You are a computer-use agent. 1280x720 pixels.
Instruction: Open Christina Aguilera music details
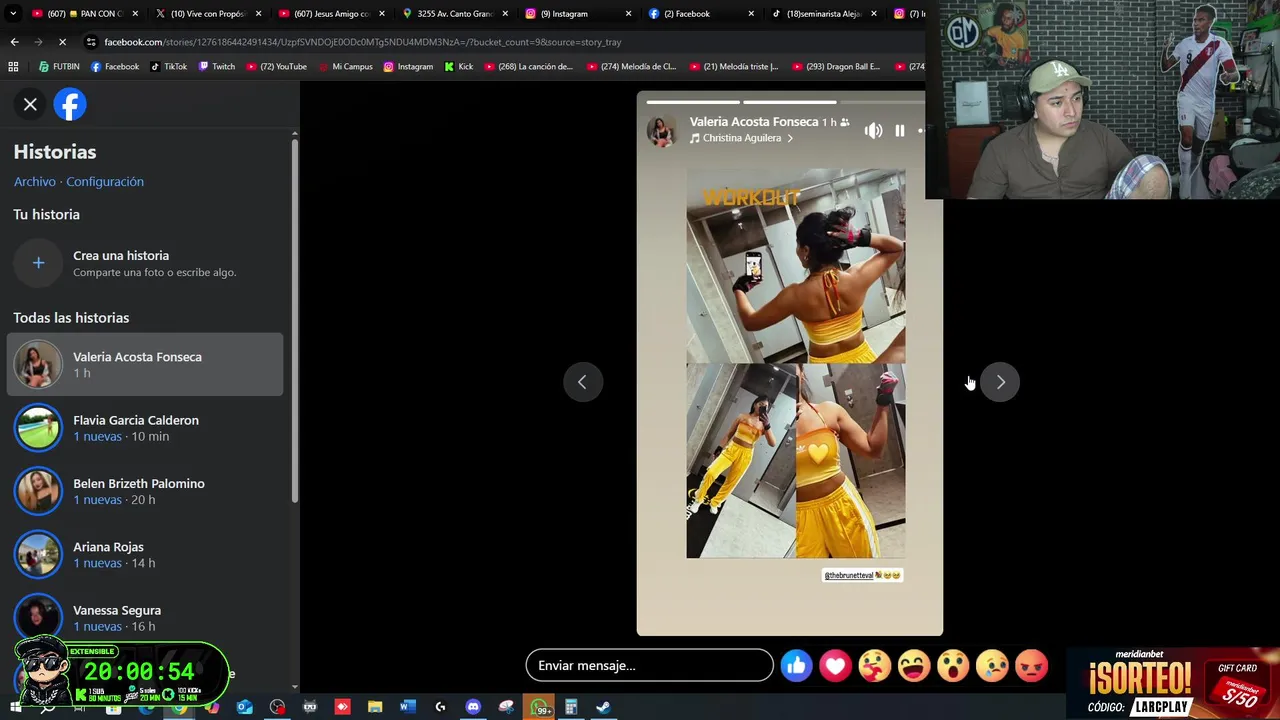[741, 138]
